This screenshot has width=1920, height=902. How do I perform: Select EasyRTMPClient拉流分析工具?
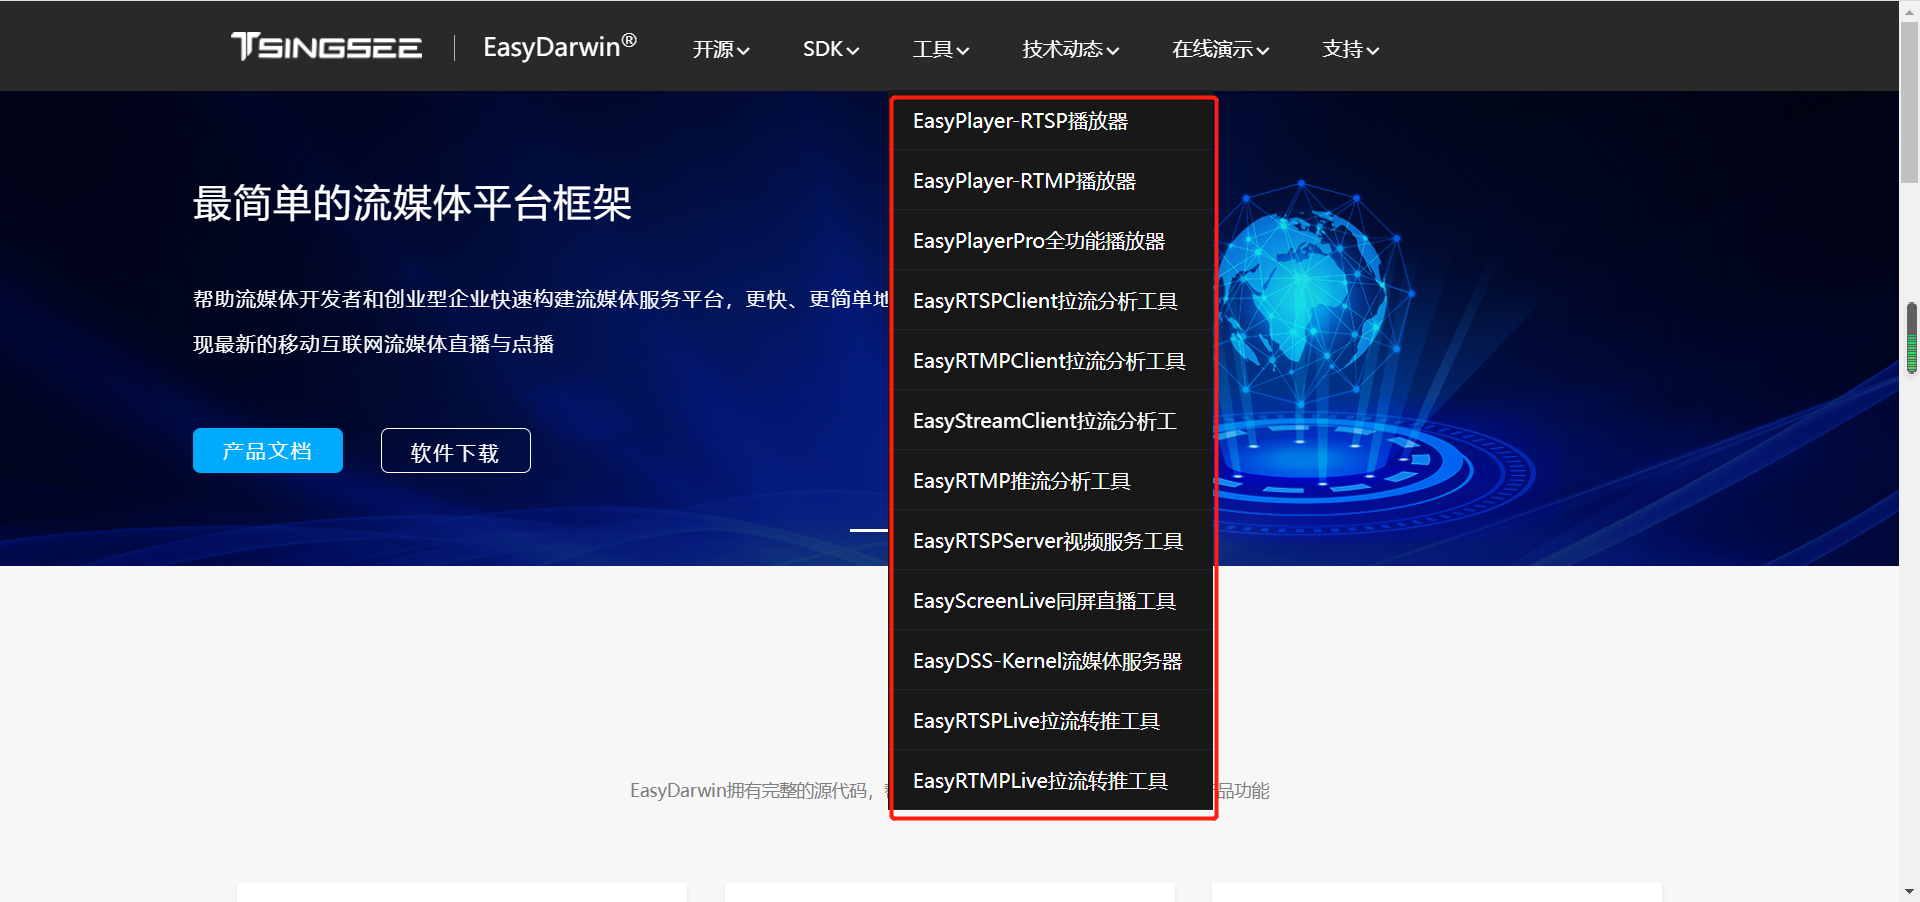tap(1048, 361)
